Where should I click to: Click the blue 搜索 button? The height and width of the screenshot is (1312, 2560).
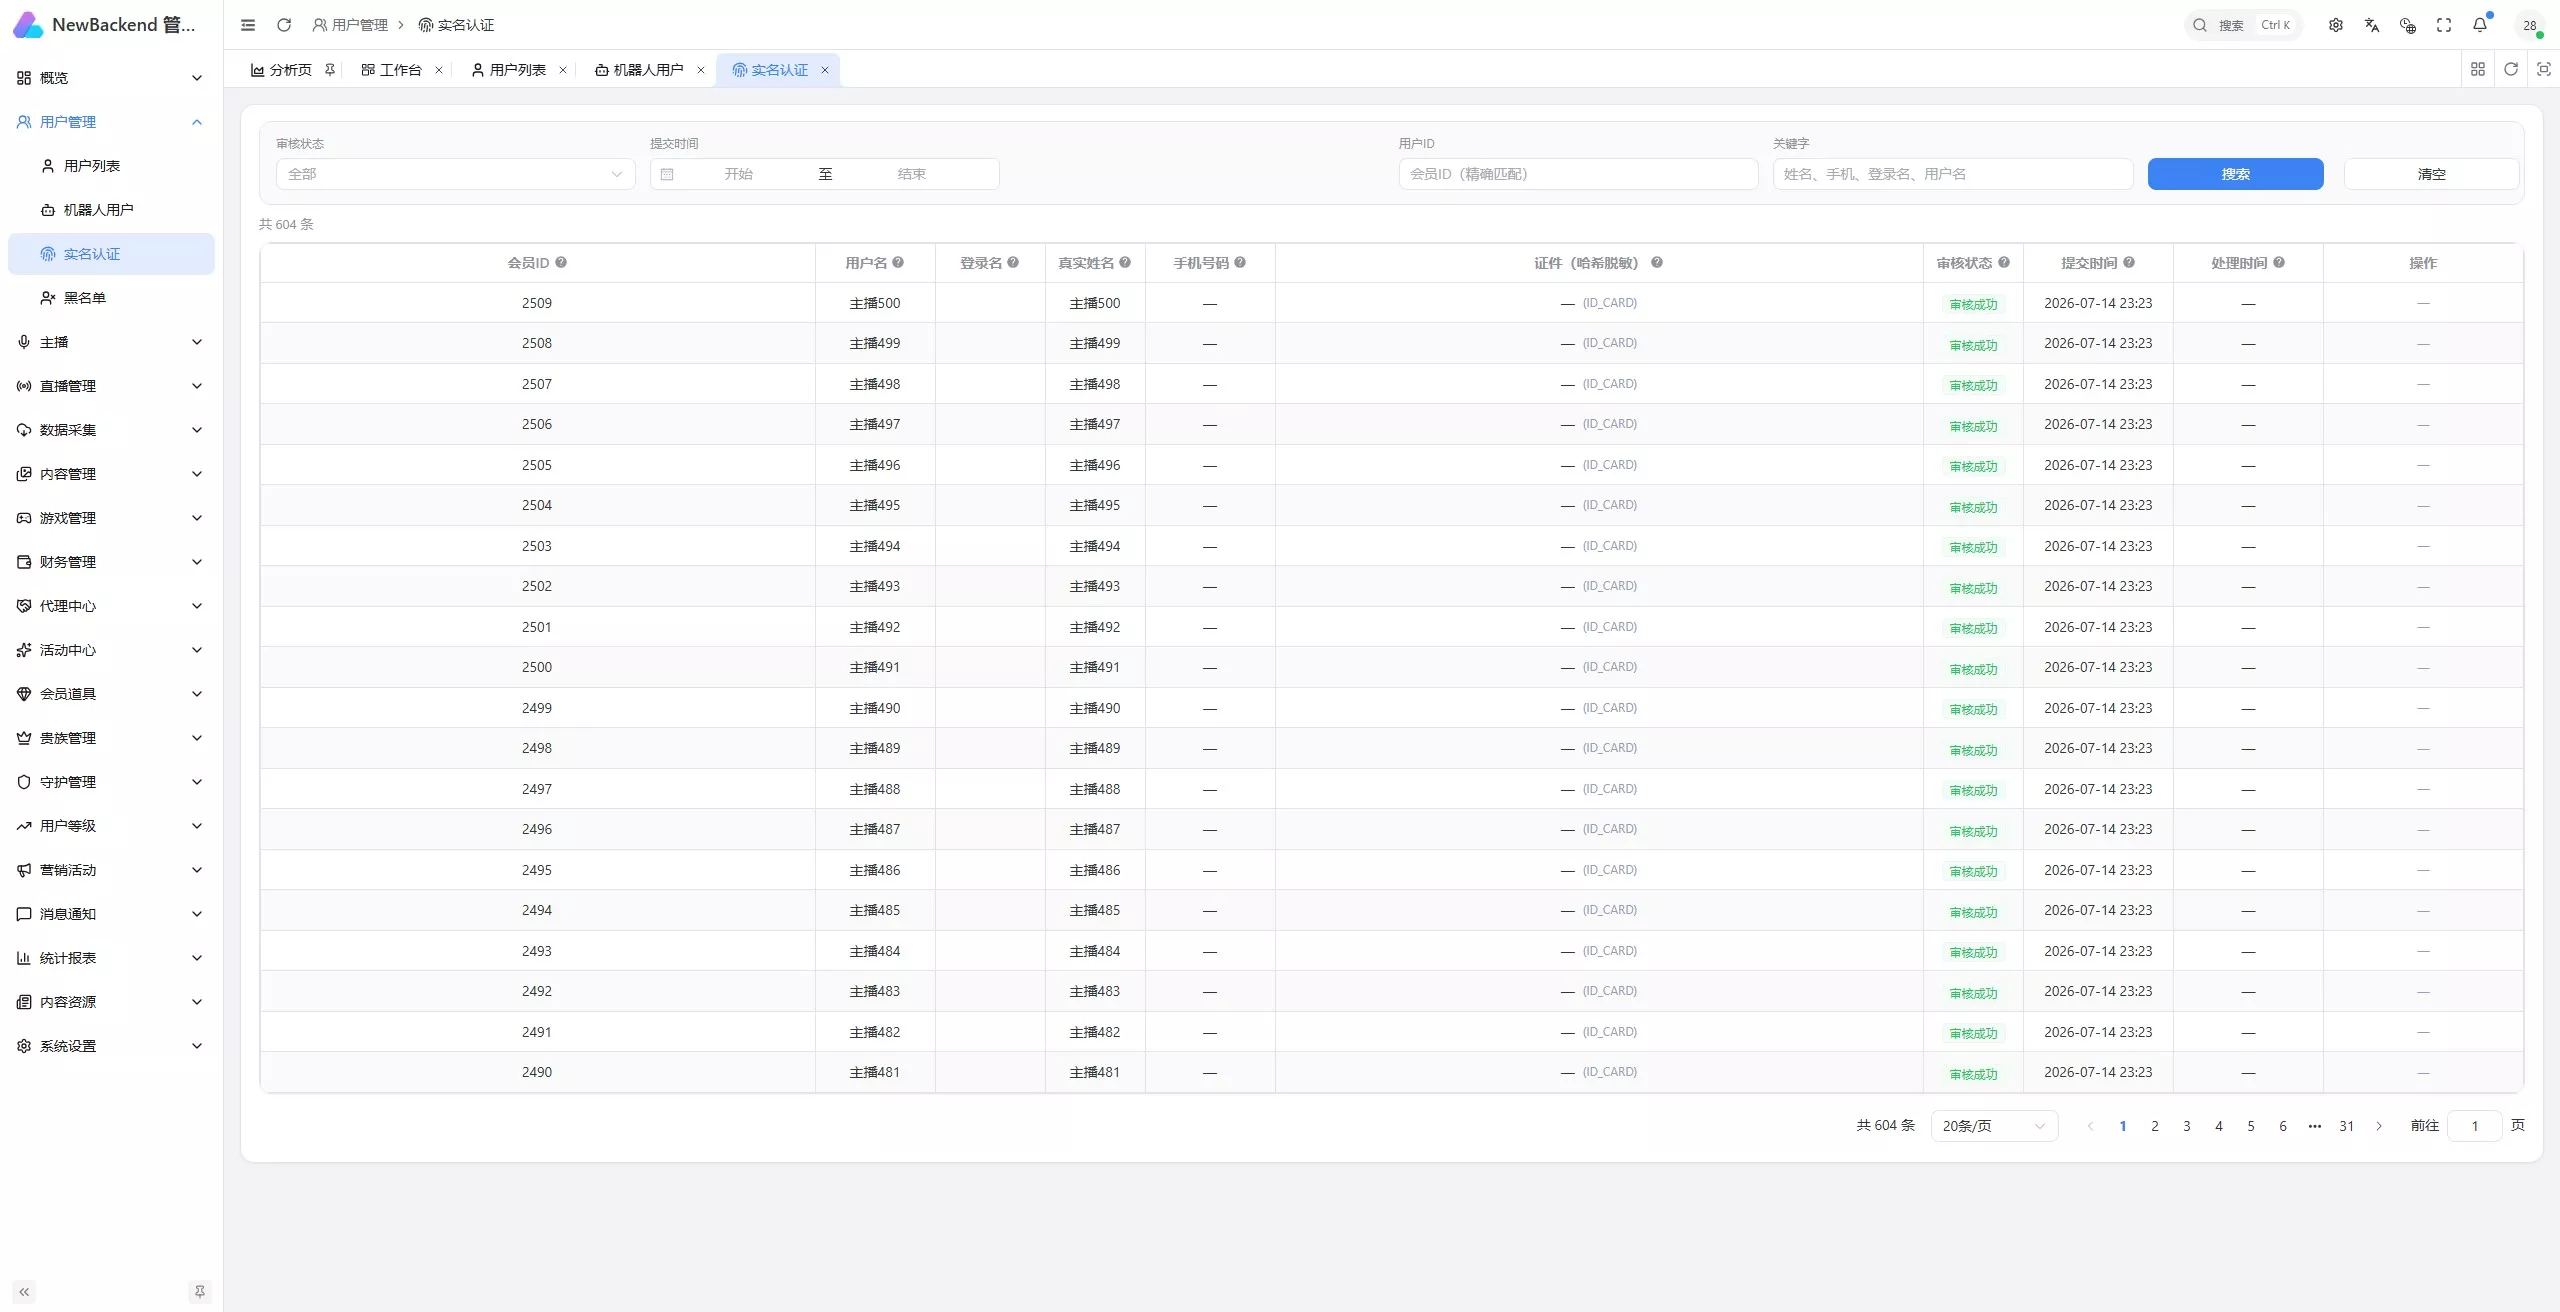point(2235,174)
